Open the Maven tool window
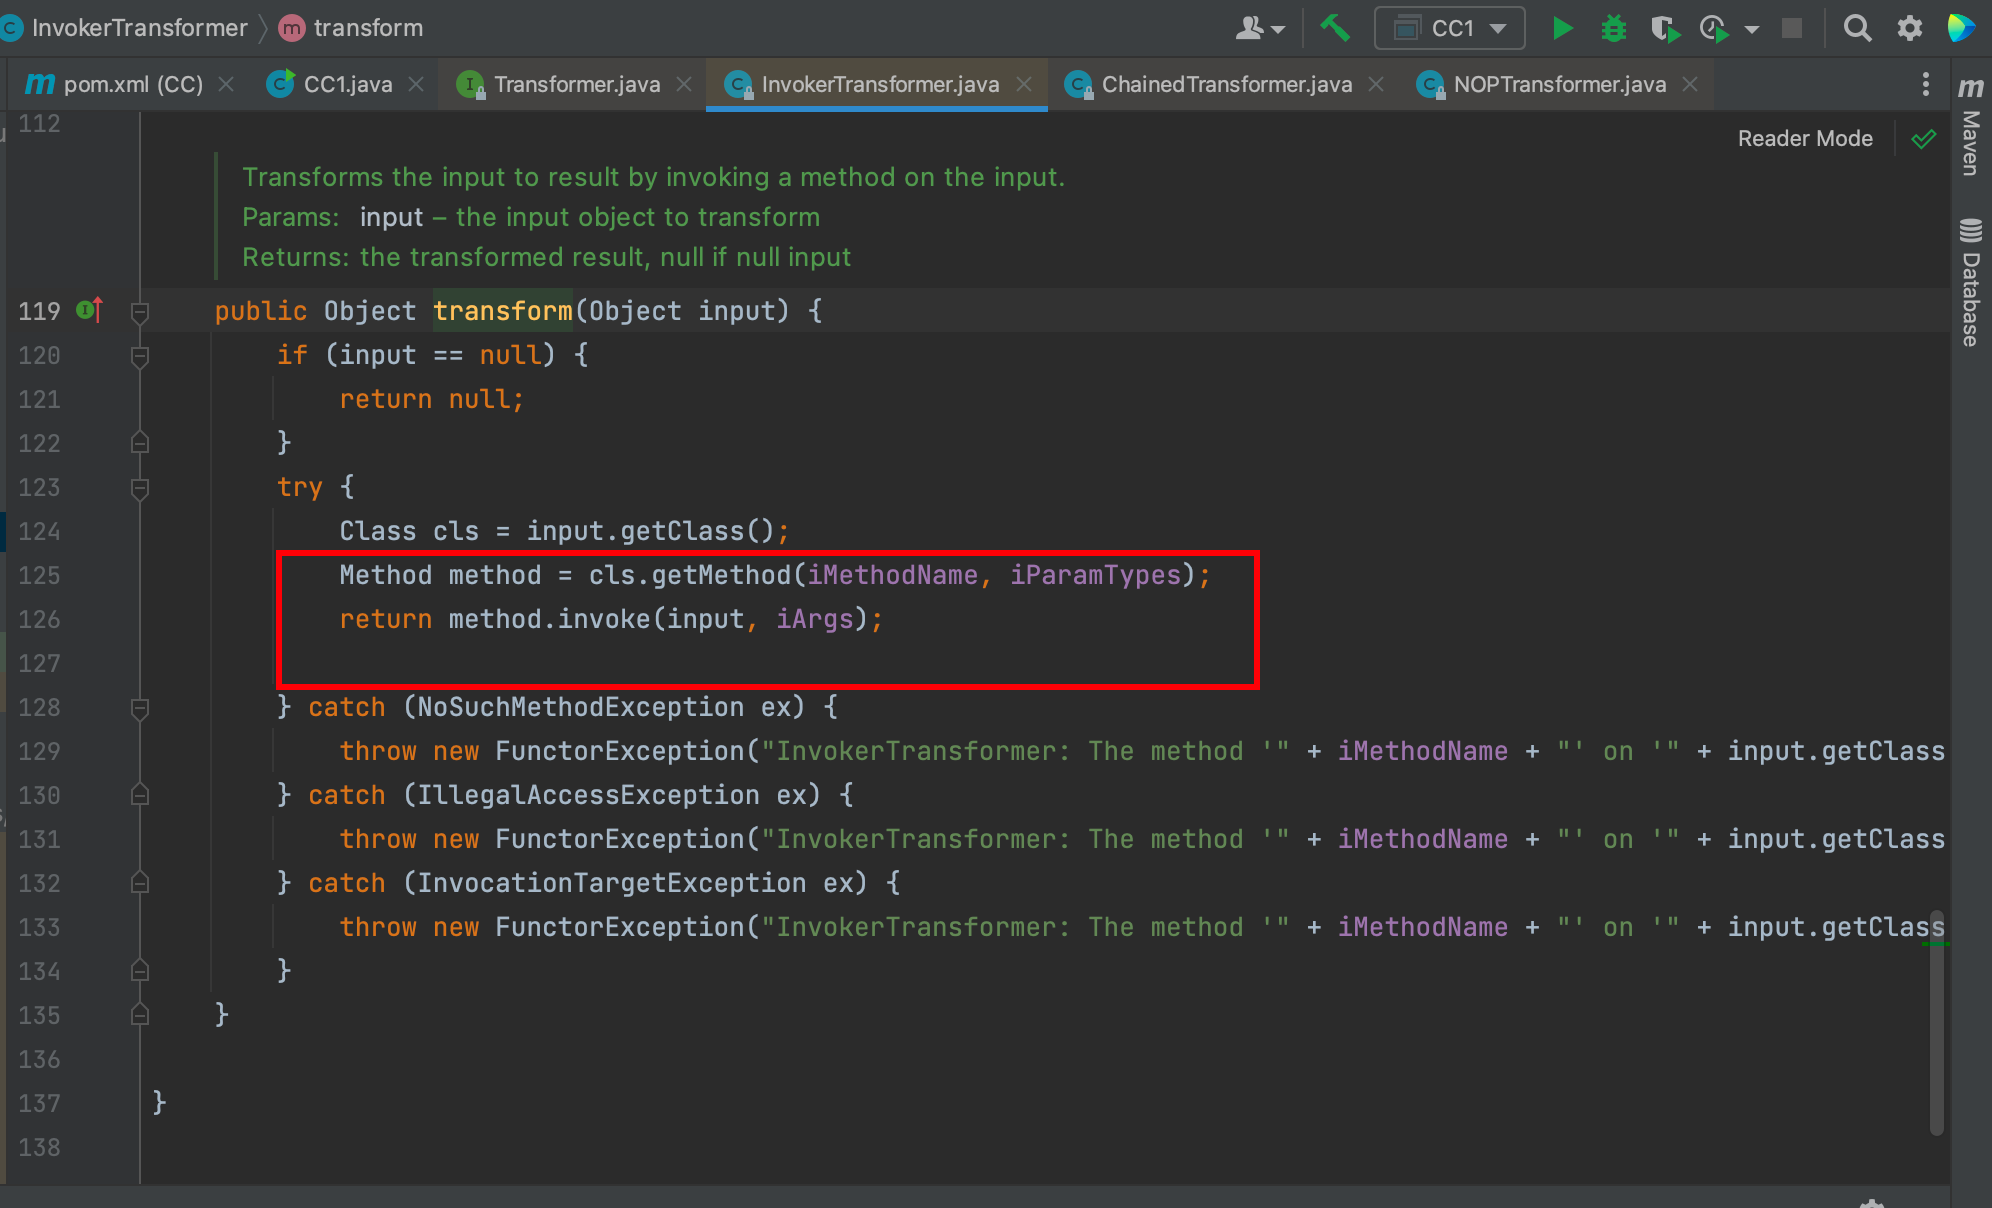1992x1208 pixels. click(x=1971, y=127)
